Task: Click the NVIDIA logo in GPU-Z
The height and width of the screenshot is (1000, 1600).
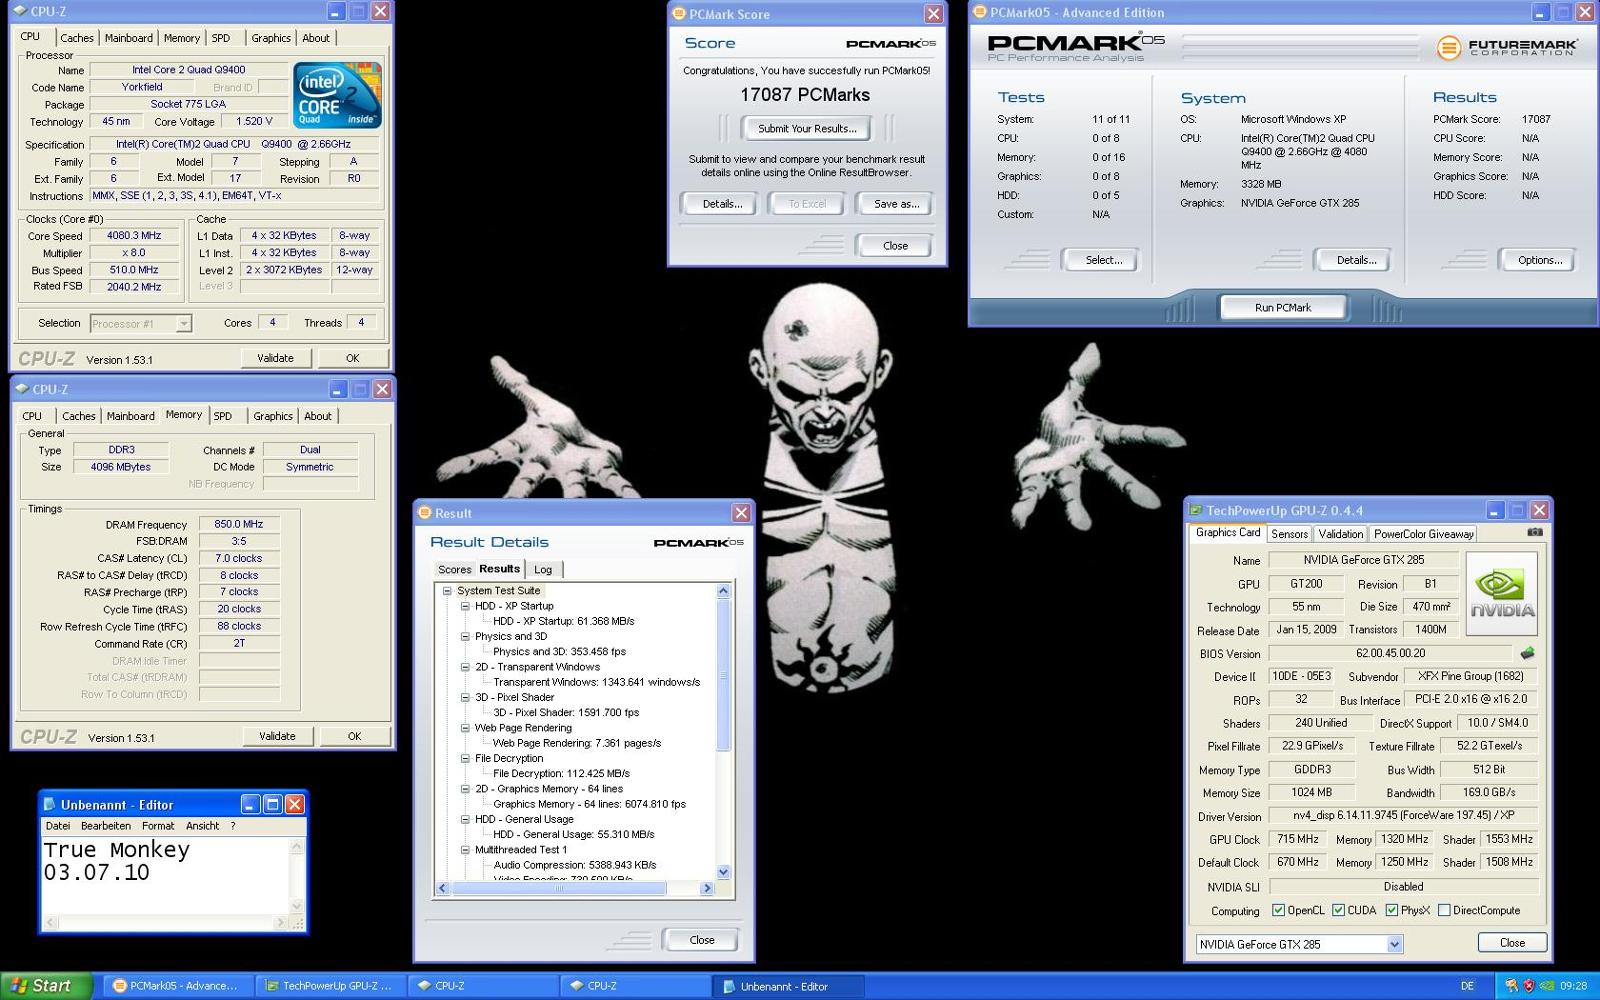Action: click(1501, 594)
